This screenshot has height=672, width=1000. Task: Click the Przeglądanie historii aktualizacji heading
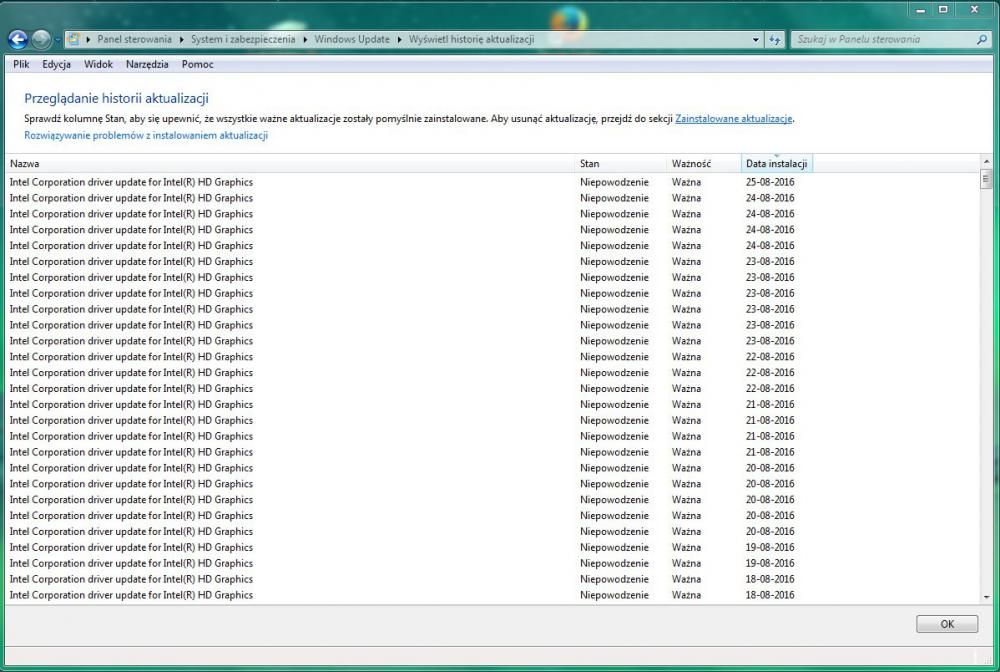point(117,98)
